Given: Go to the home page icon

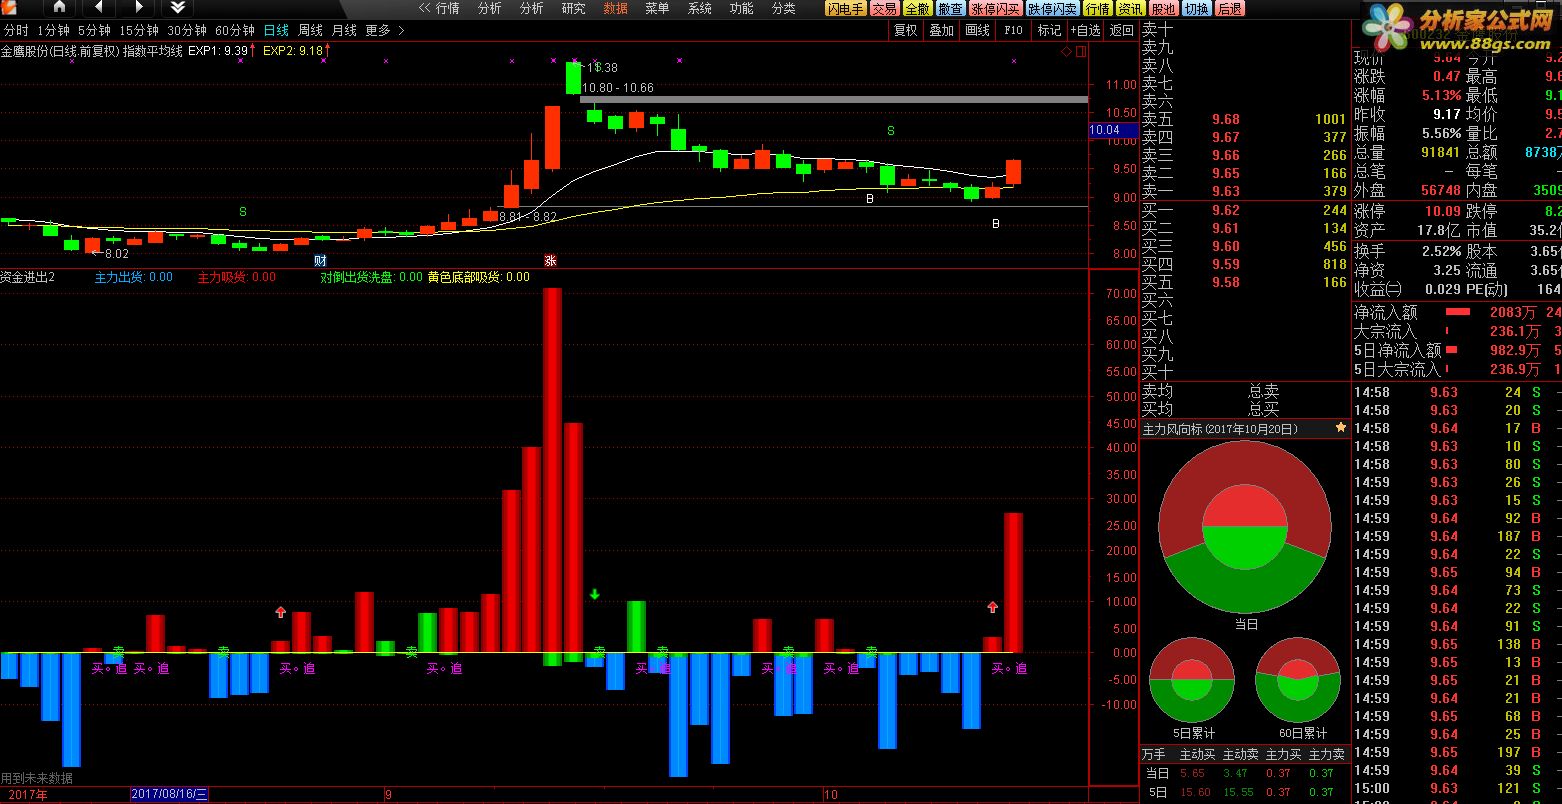Looking at the screenshot, I should 59,8.
